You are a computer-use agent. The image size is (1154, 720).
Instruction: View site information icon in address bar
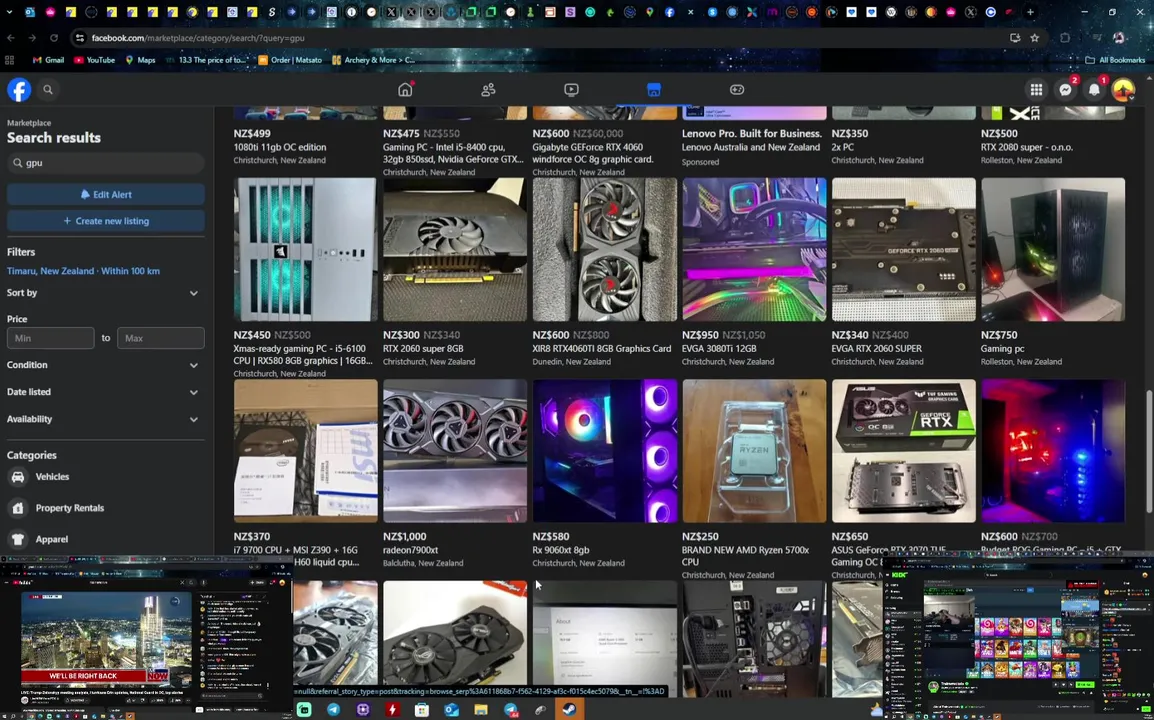(x=79, y=38)
